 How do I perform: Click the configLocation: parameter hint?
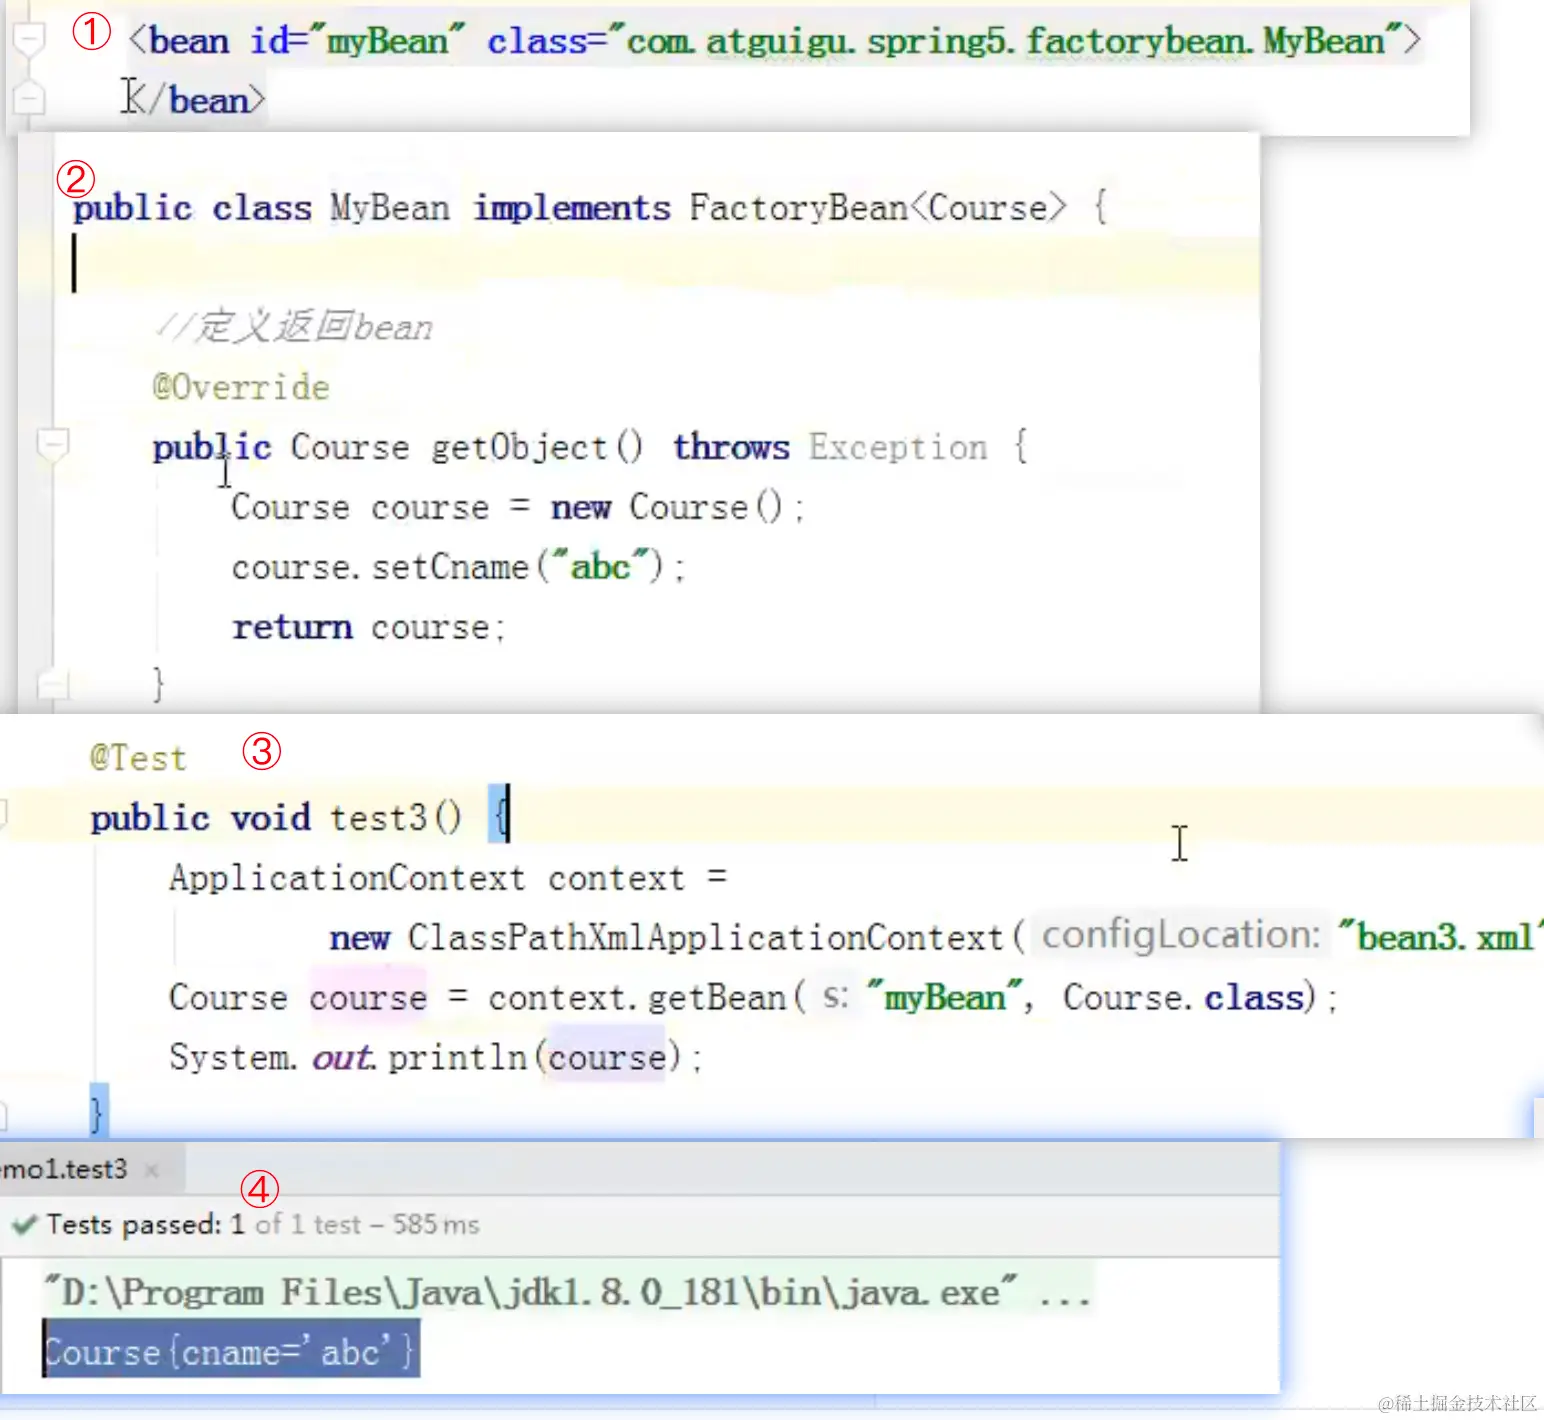pos(1181,936)
